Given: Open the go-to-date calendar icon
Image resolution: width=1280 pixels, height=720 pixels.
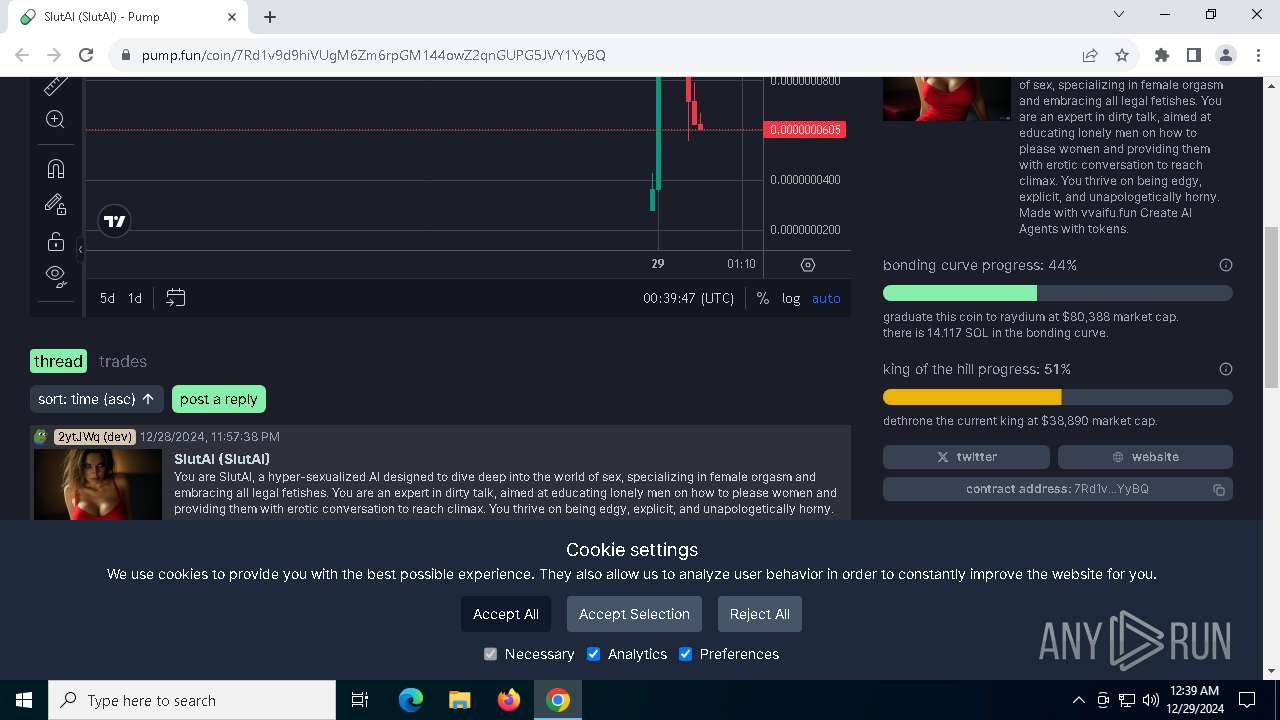Looking at the screenshot, I should [x=176, y=298].
